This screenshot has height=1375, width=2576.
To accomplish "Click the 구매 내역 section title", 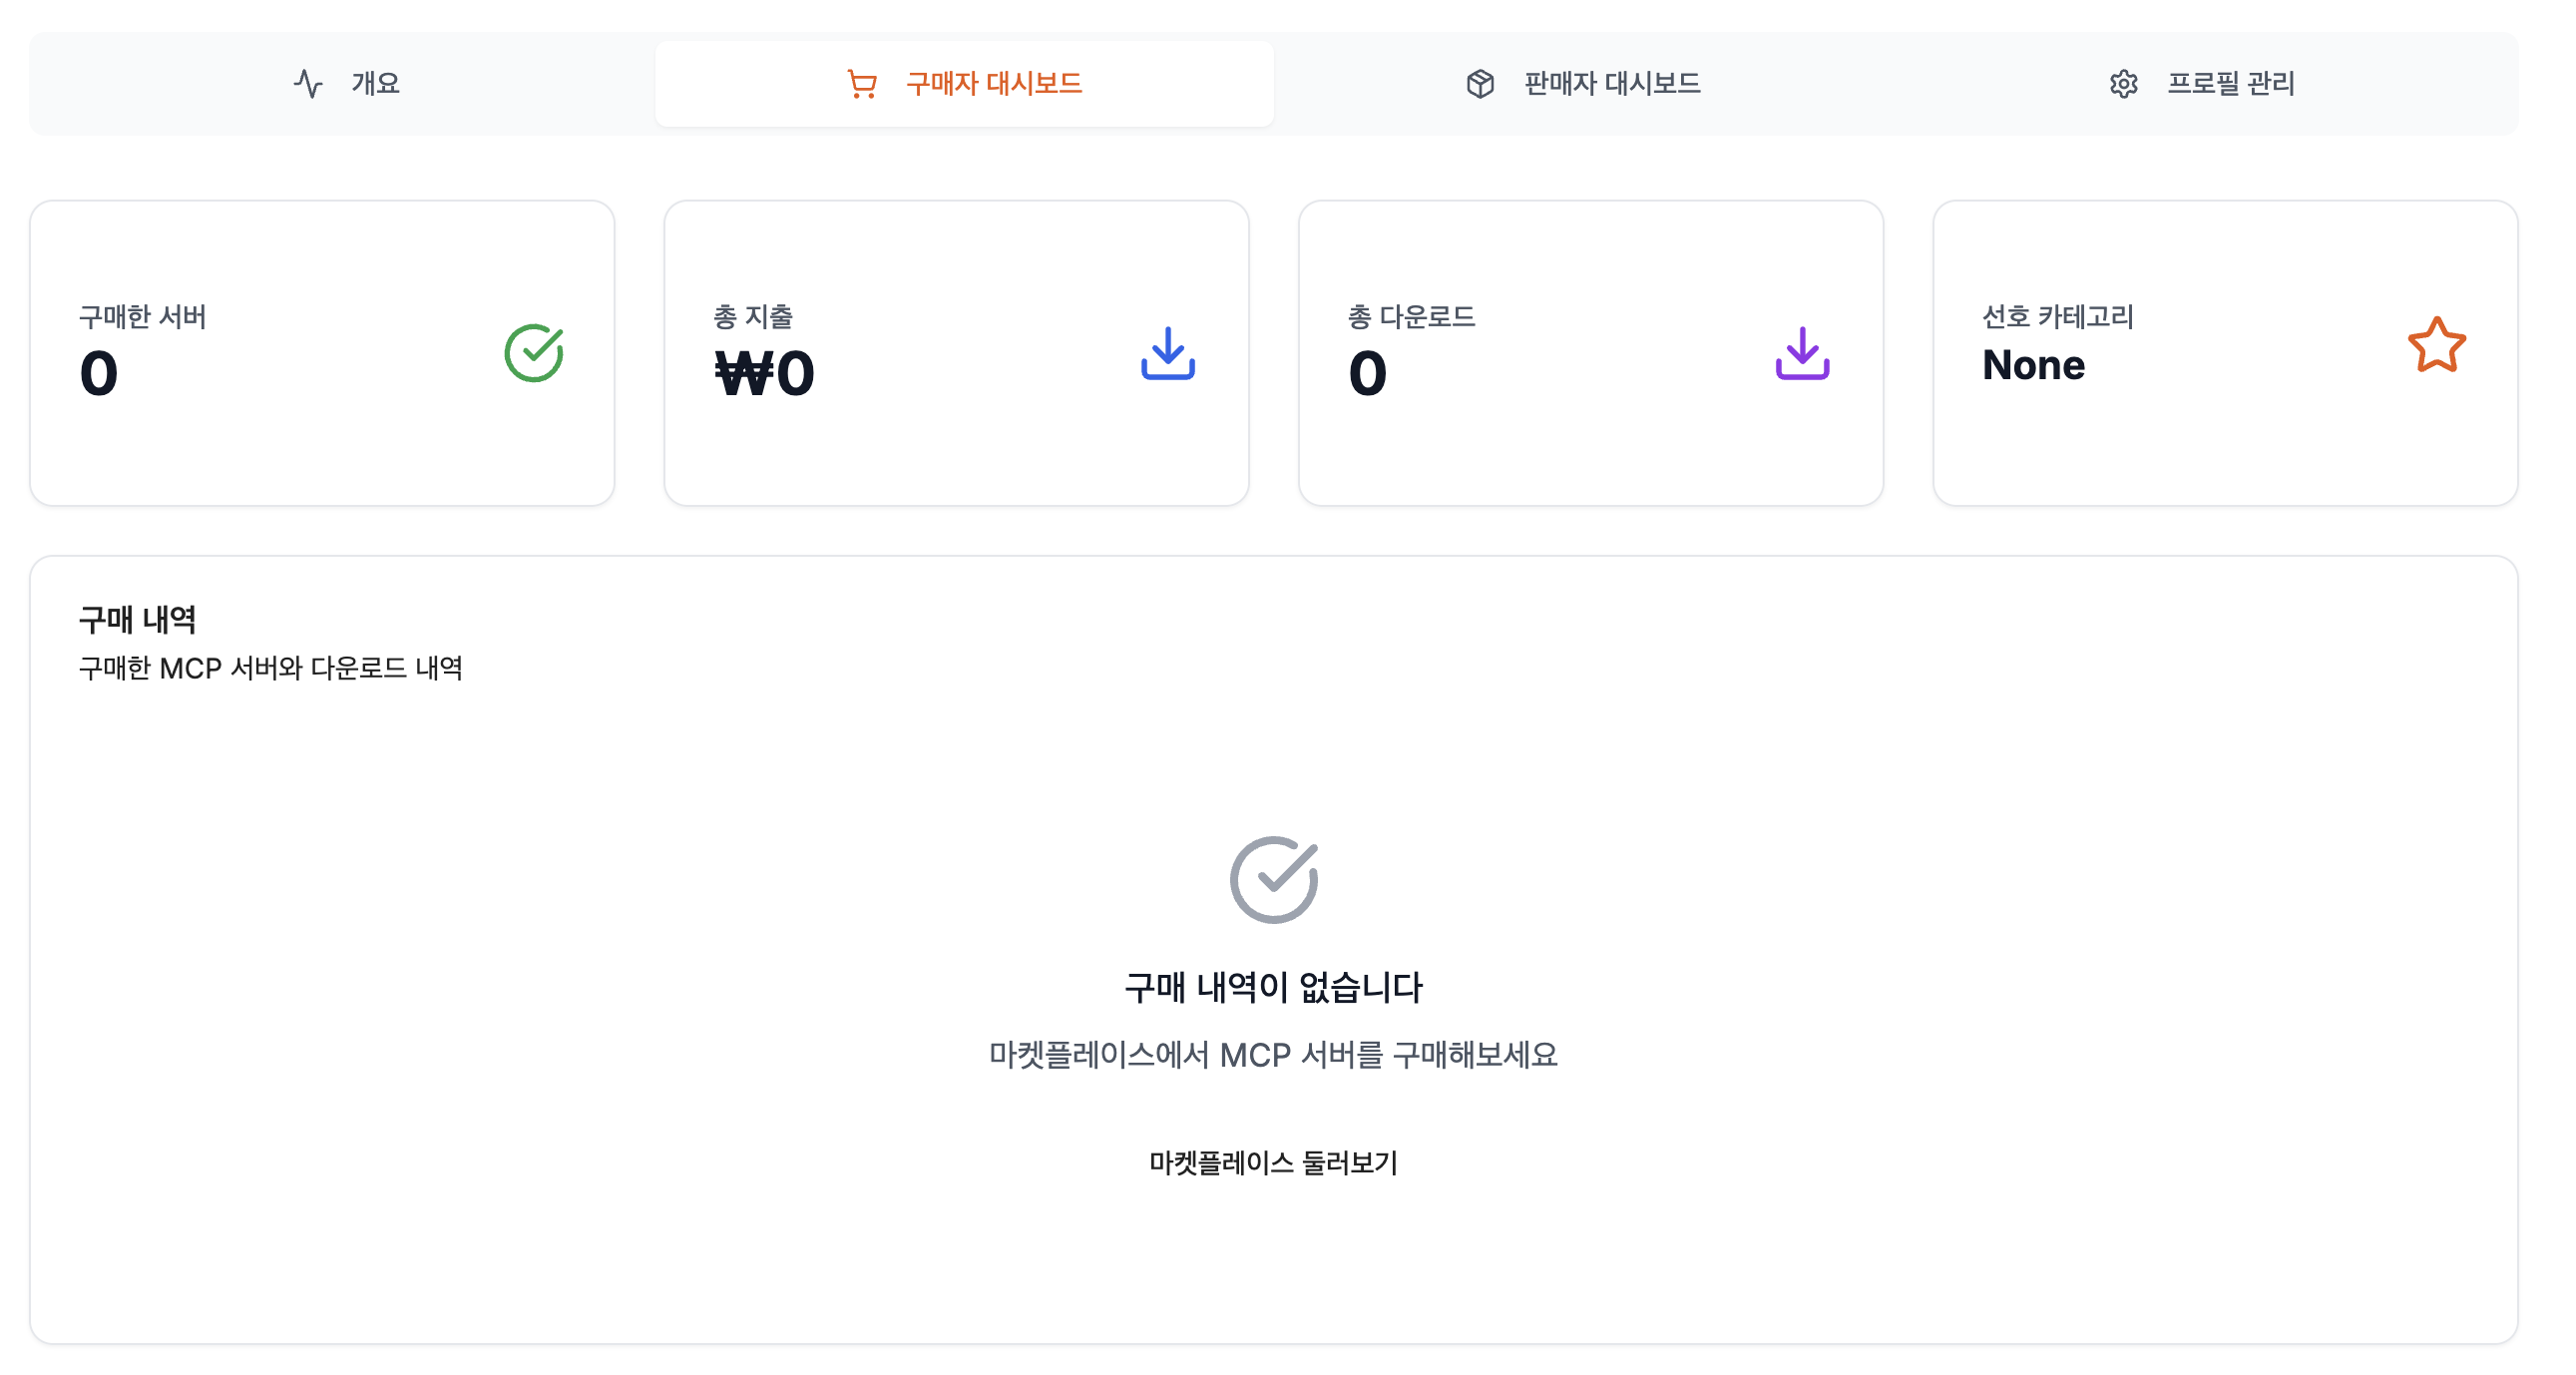I will 138,619.
